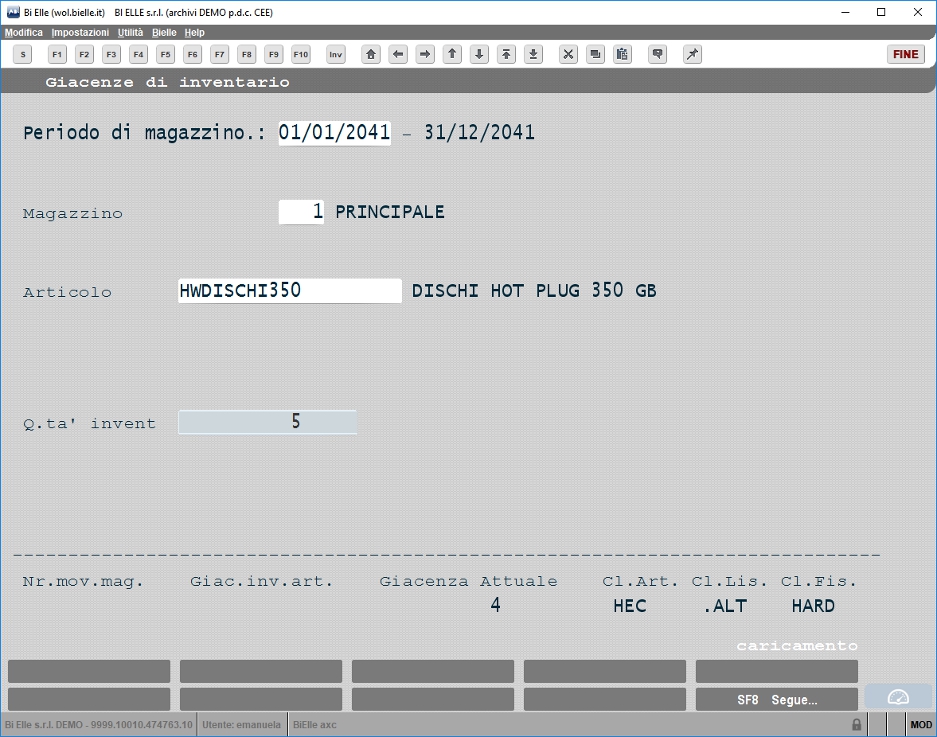Open the Impostazioni menu
Image resolution: width=937 pixels, height=737 pixels.
pos(80,32)
